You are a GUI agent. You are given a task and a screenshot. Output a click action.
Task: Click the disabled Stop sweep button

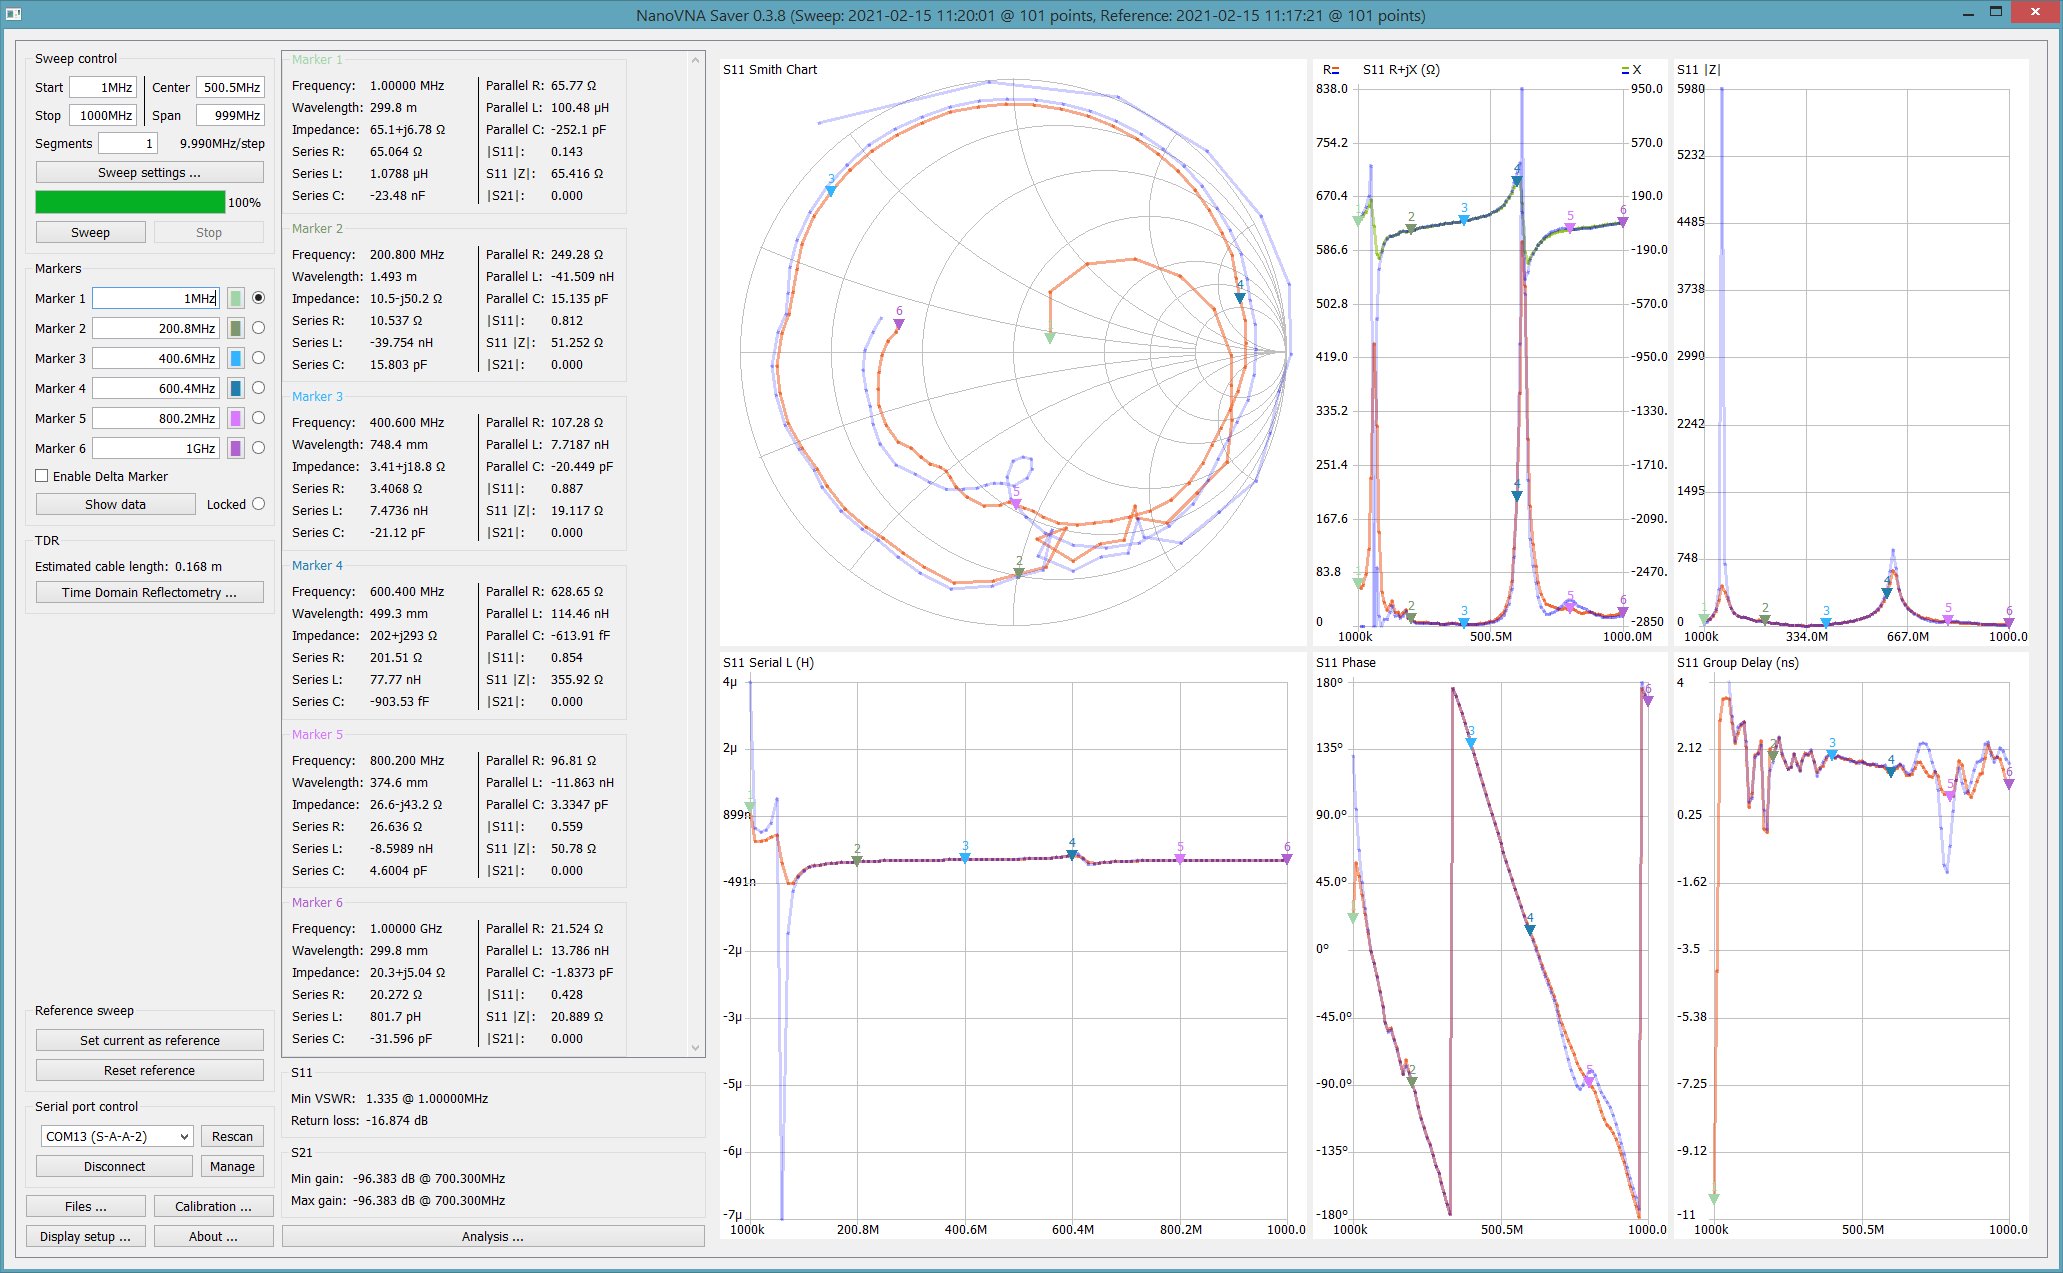tap(209, 232)
